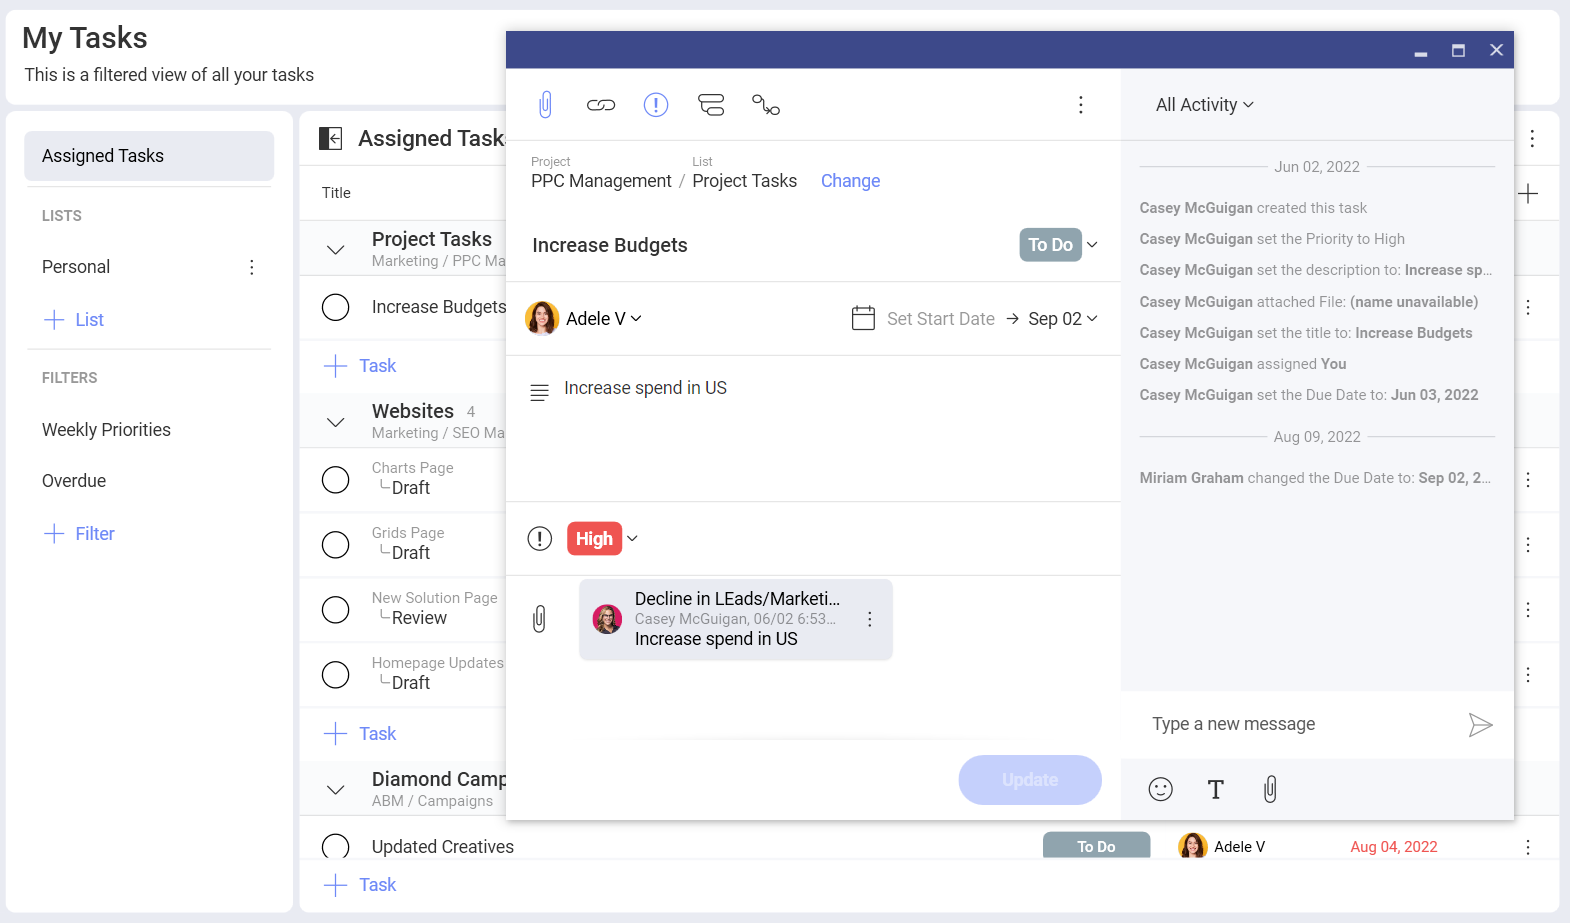Mark Updated Creatives task complete
1570x923 pixels.
336,847
